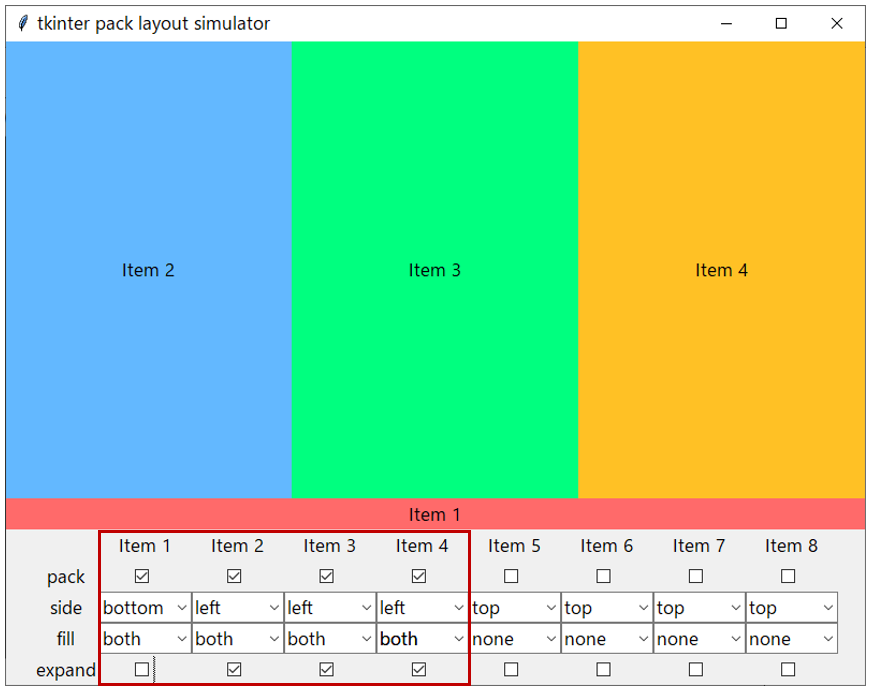This screenshot has width=870, height=691.
Task: Maximize the layout simulator window
Action: point(781,23)
